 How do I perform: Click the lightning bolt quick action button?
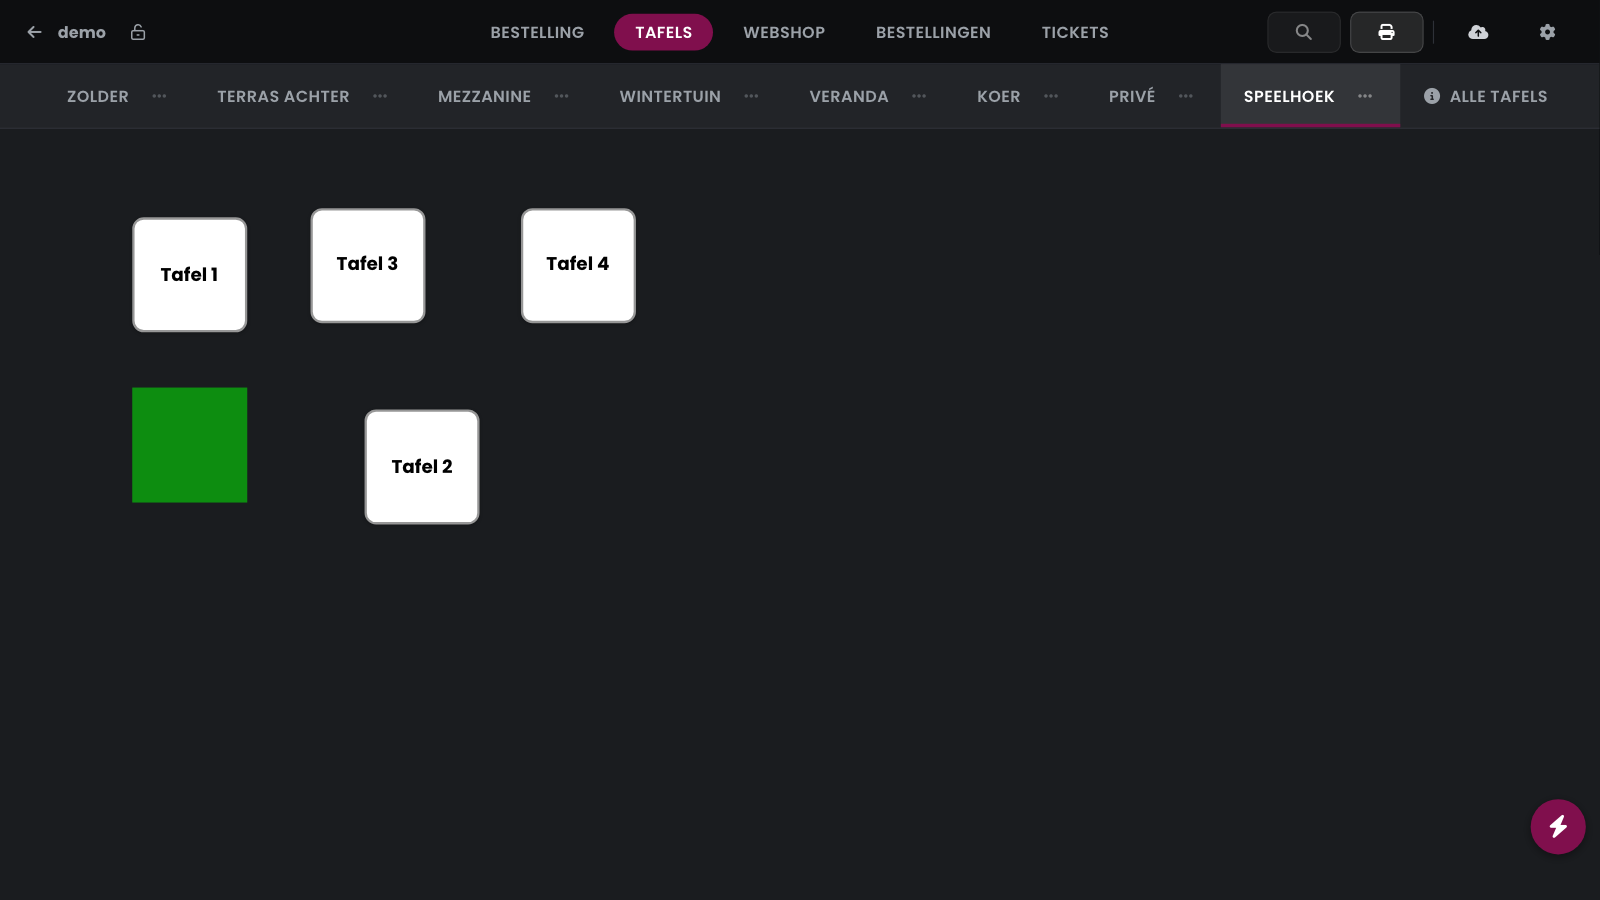coord(1558,826)
